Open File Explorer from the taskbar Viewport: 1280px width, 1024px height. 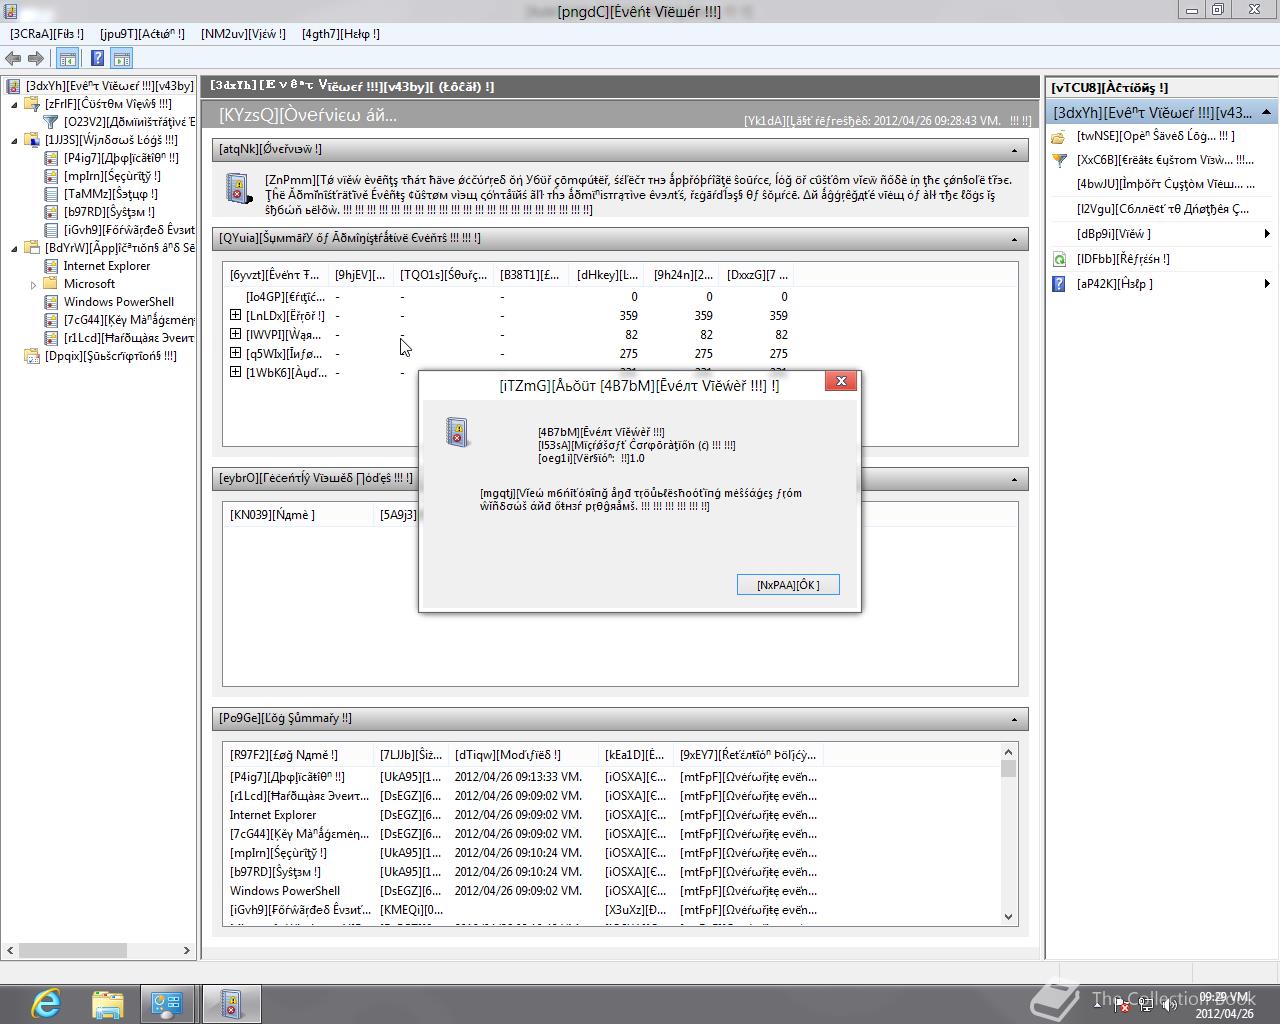pos(107,1003)
